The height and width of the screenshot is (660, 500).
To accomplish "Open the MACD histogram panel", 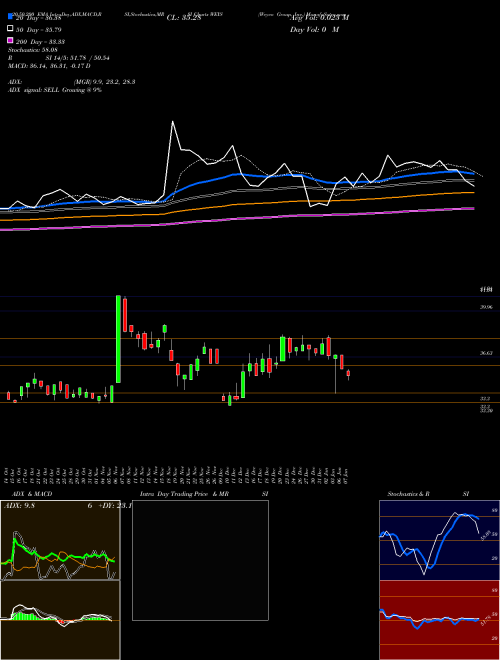I will (x=60, y=620).
